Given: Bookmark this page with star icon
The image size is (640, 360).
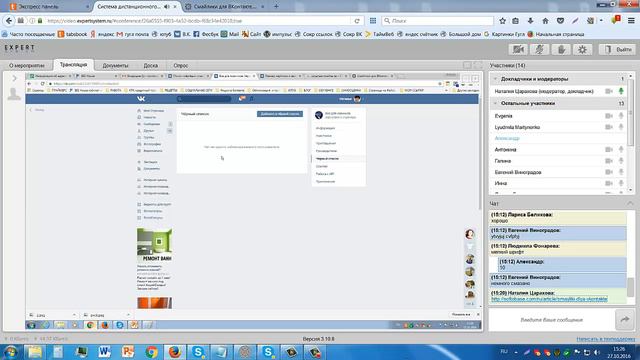Looking at the screenshot, I should [502, 20].
